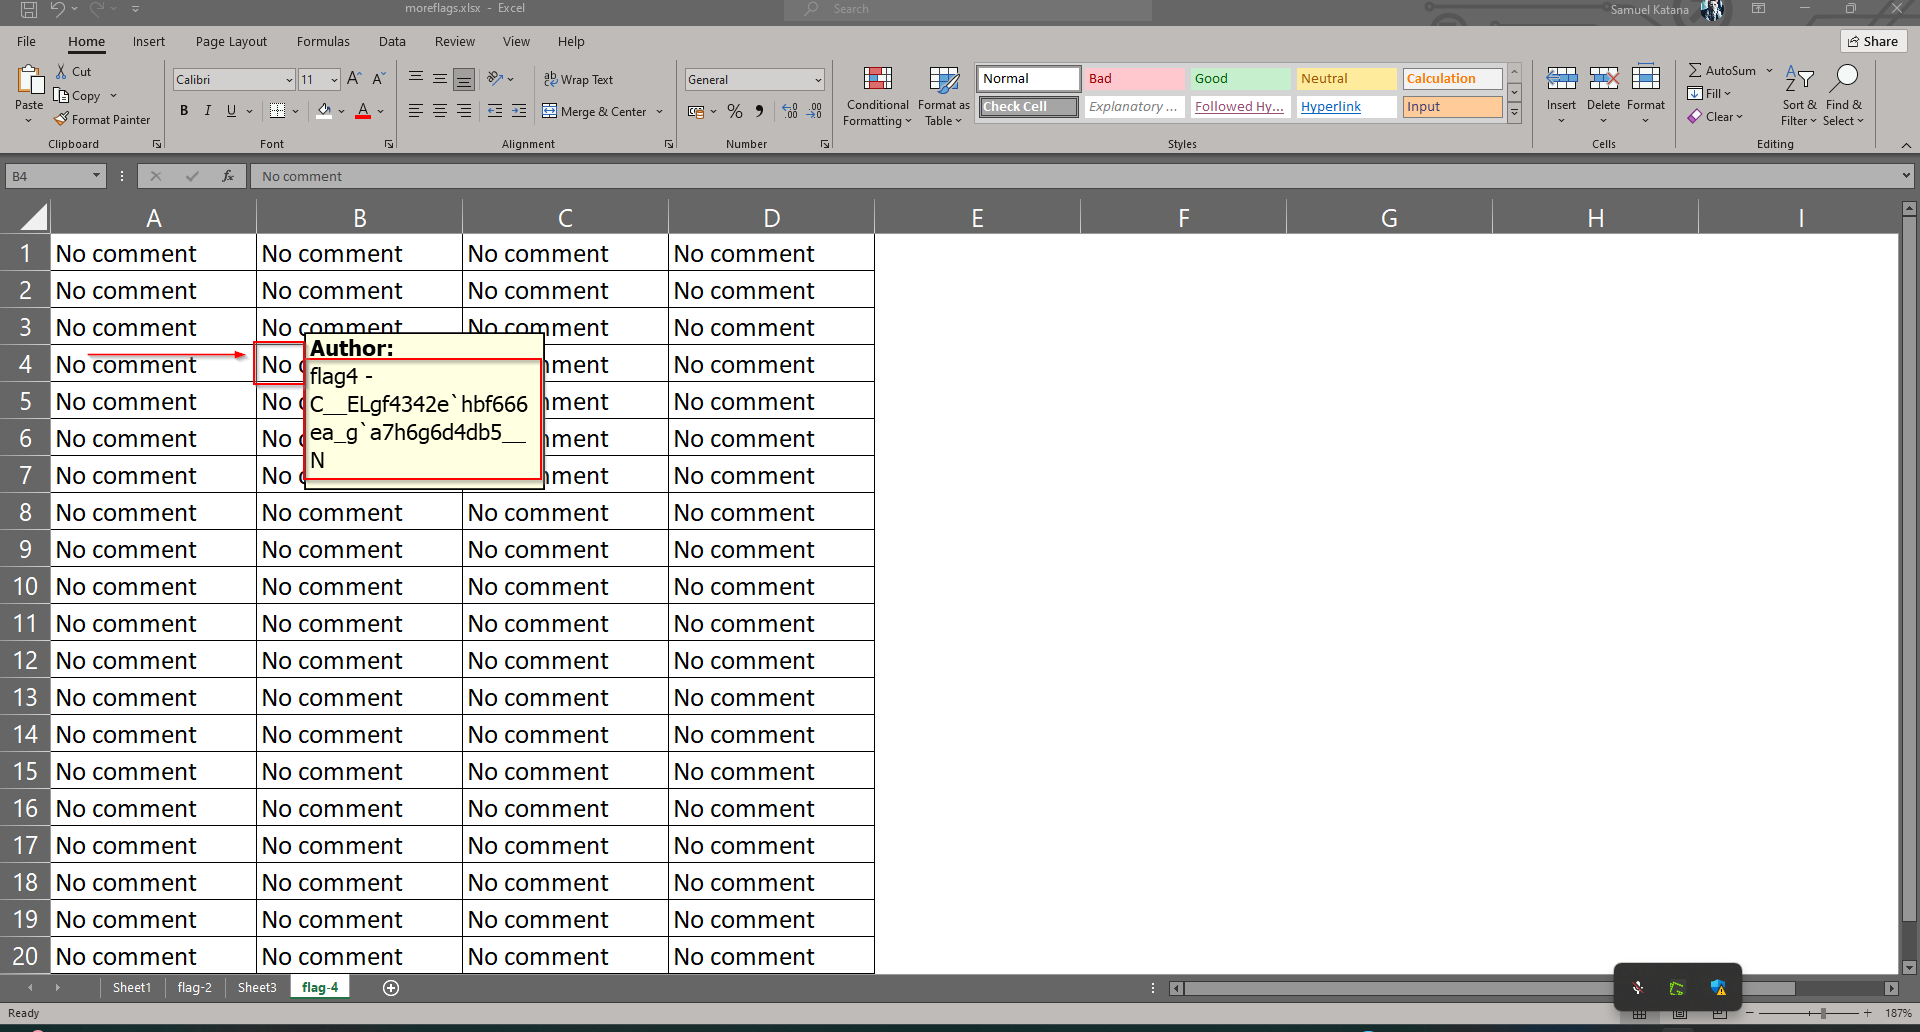Expand the General number format dropdown
The image size is (1920, 1032).
tap(817, 79)
